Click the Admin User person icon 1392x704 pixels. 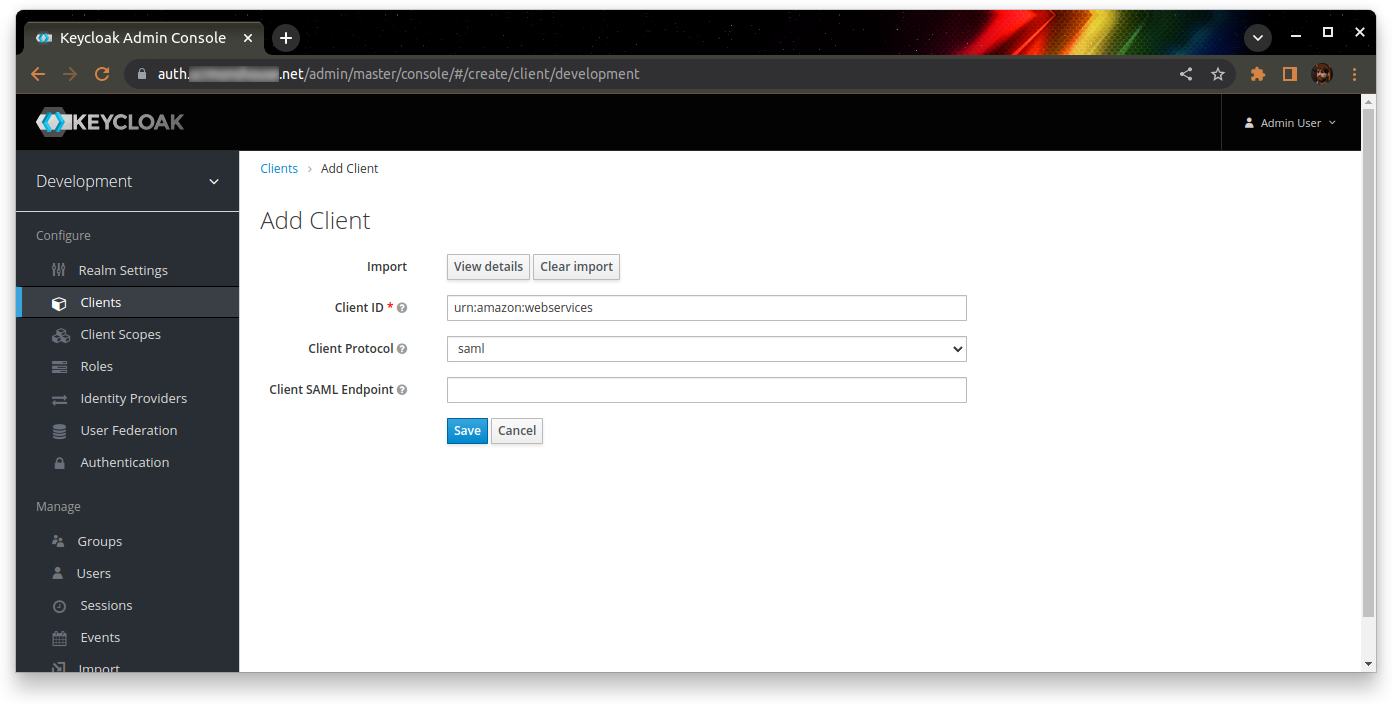click(1249, 123)
